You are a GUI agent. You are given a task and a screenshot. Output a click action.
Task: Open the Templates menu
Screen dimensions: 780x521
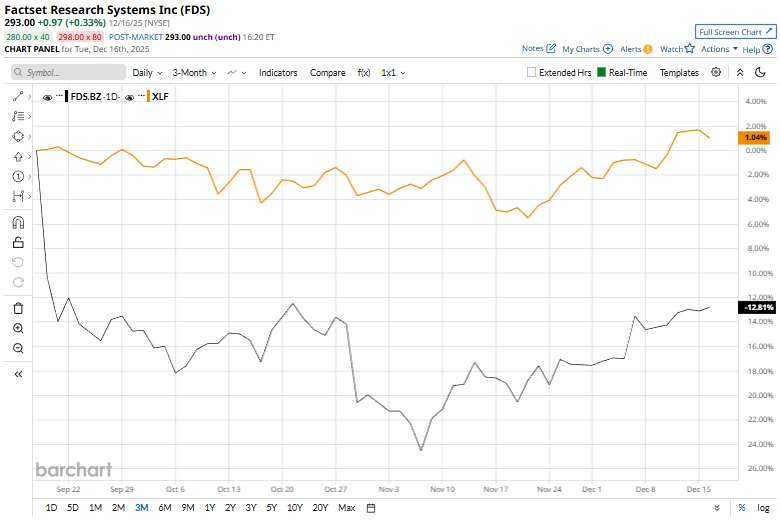679,73
